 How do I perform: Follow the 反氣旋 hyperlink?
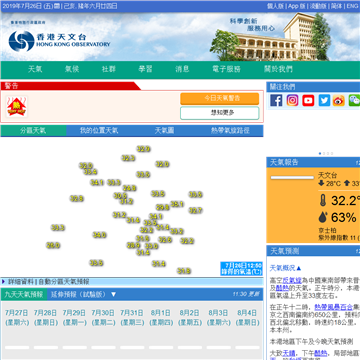point(292,280)
